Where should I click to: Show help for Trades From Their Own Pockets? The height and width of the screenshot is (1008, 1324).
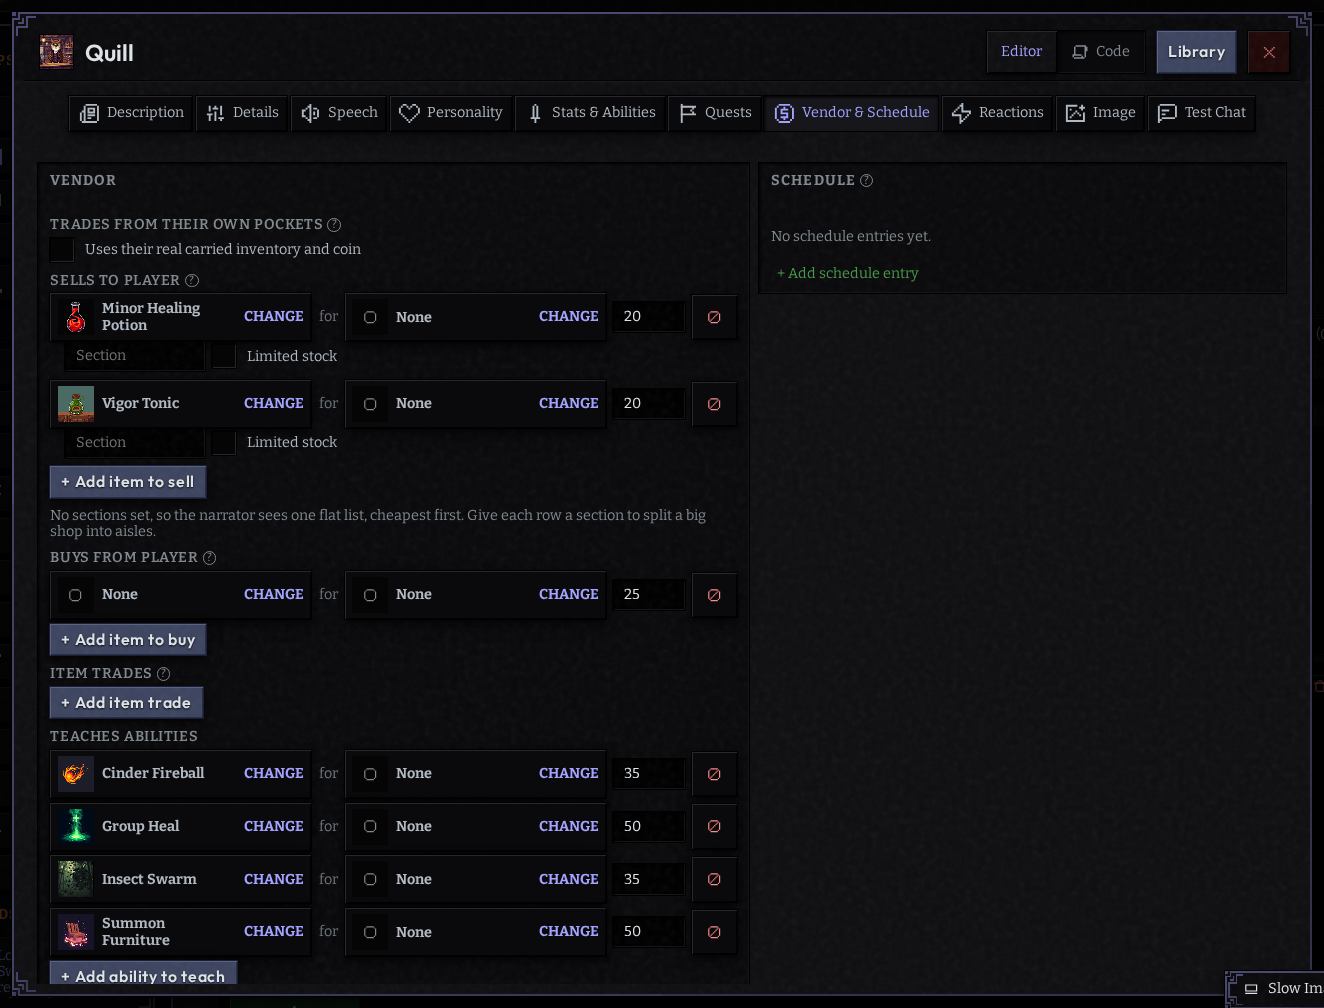pos(334,225)
